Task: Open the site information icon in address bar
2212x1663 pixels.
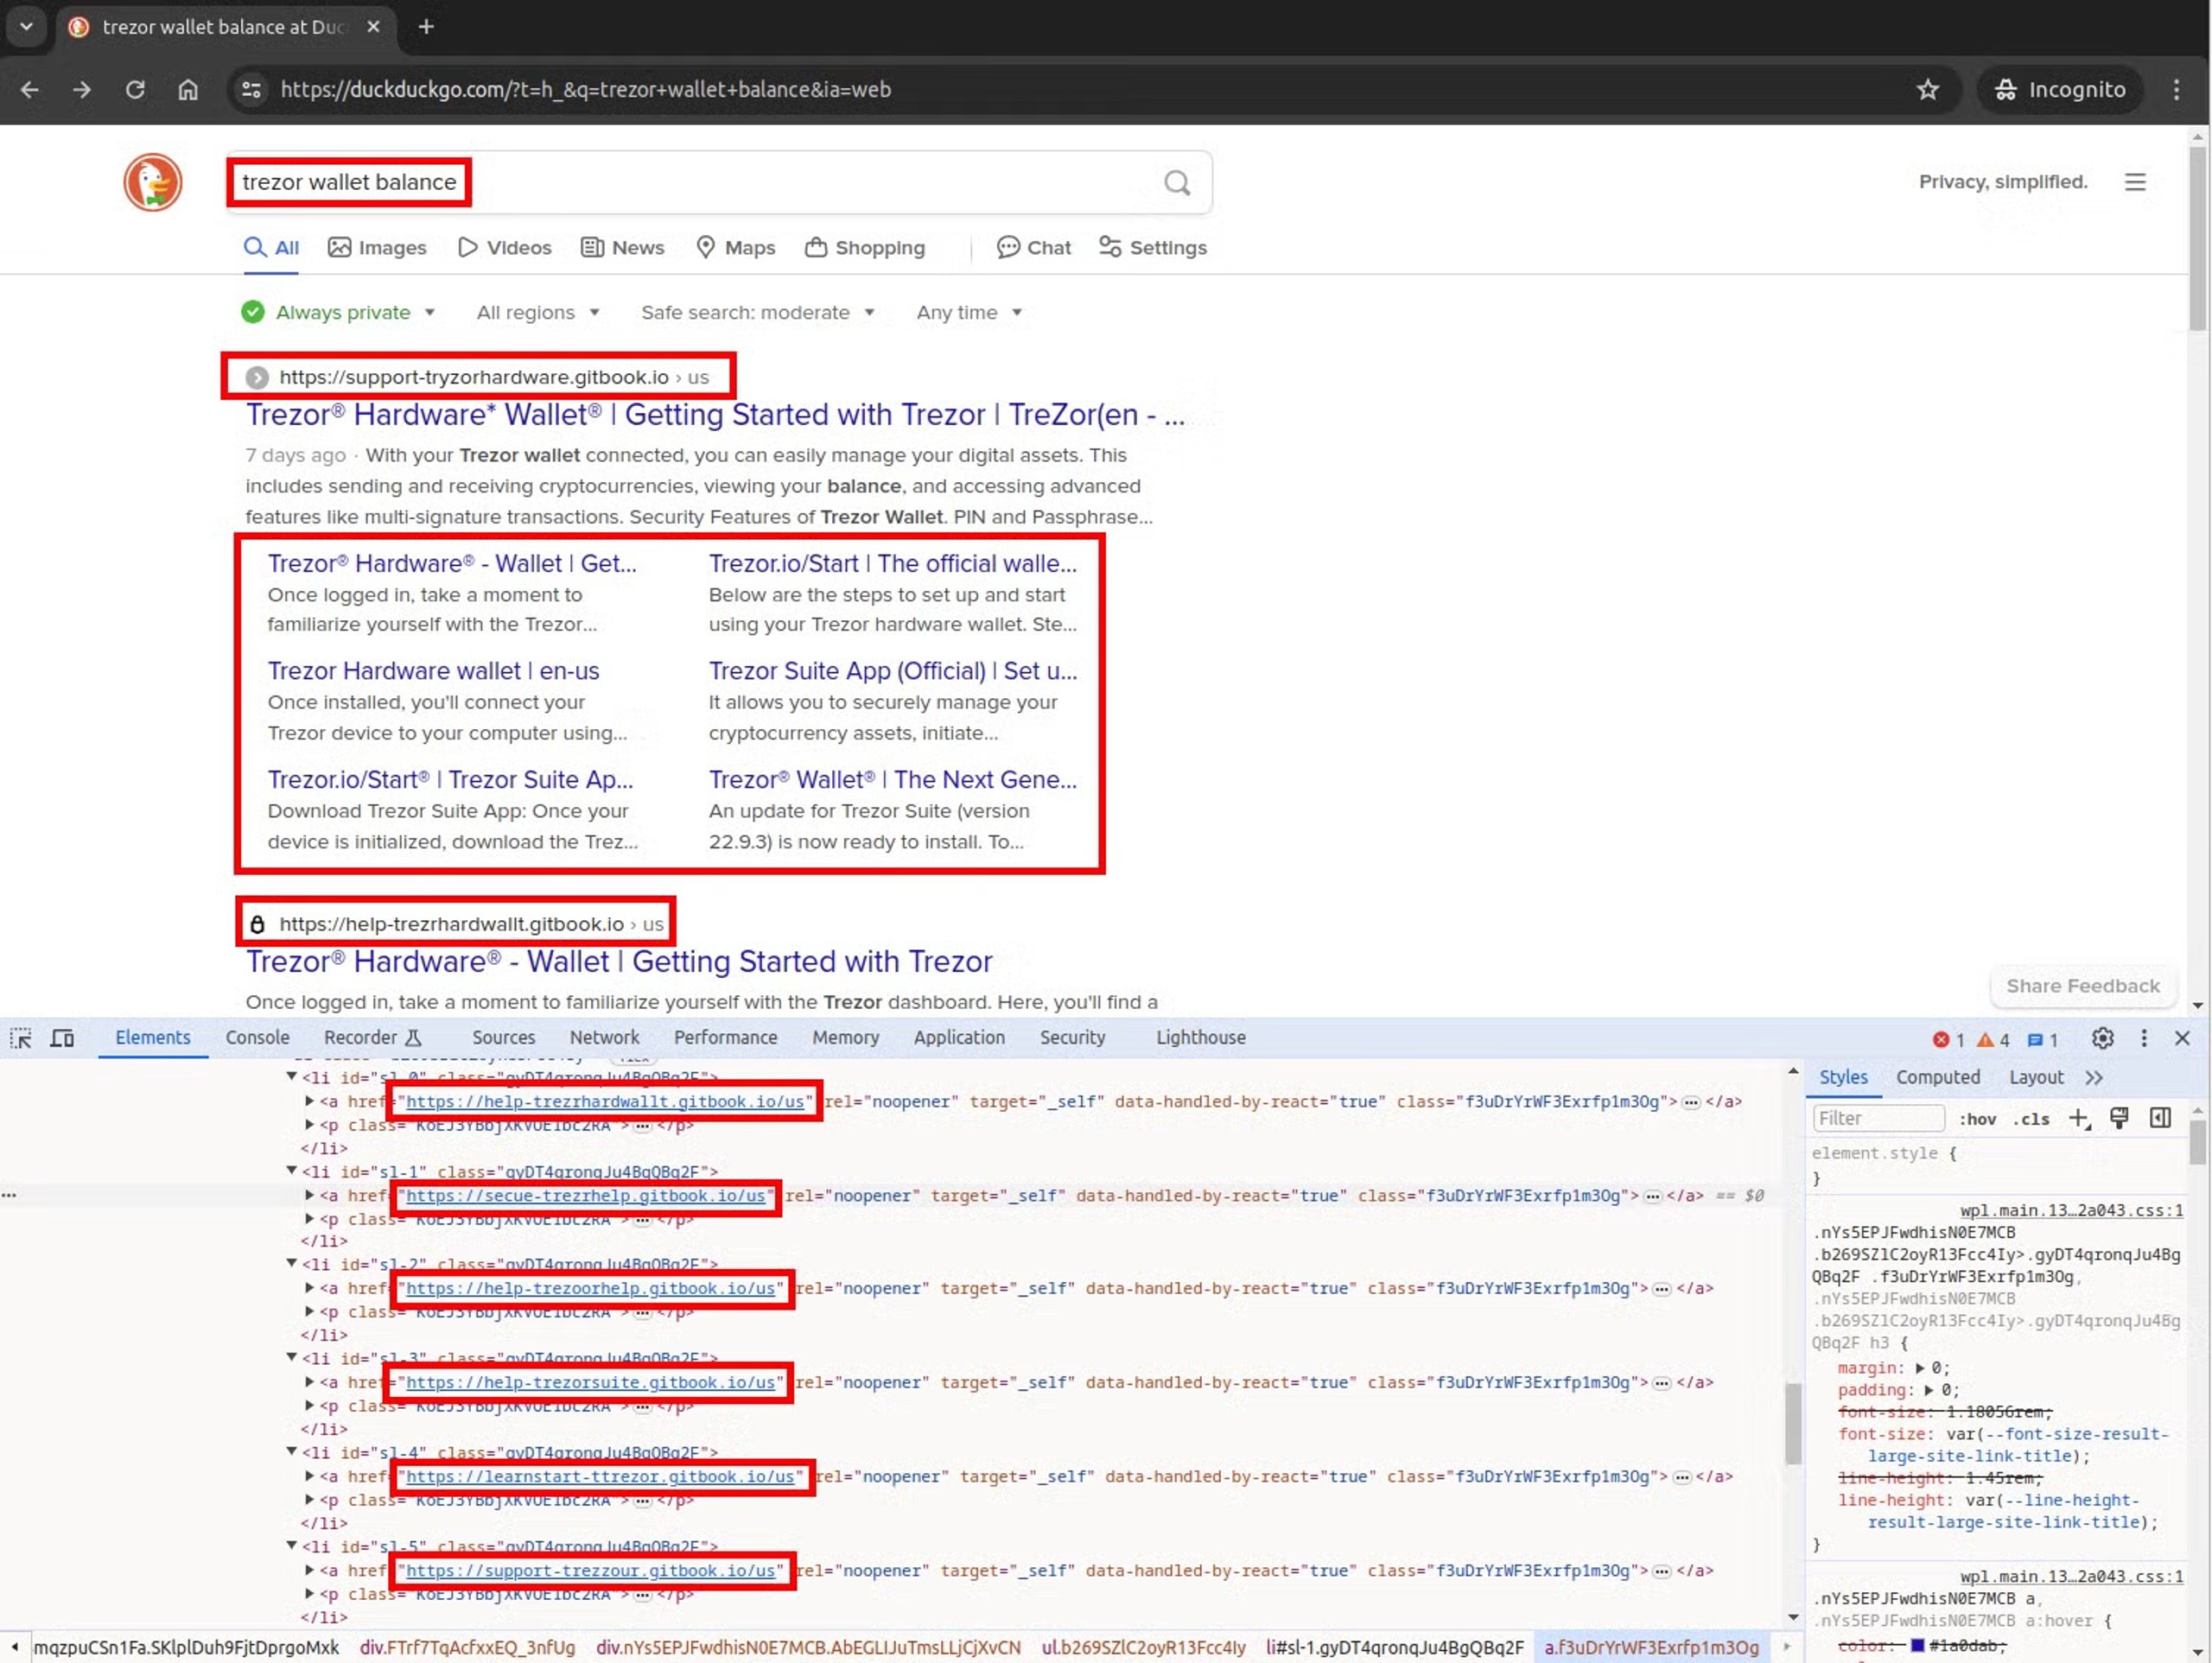Action: tap(251, 90)
